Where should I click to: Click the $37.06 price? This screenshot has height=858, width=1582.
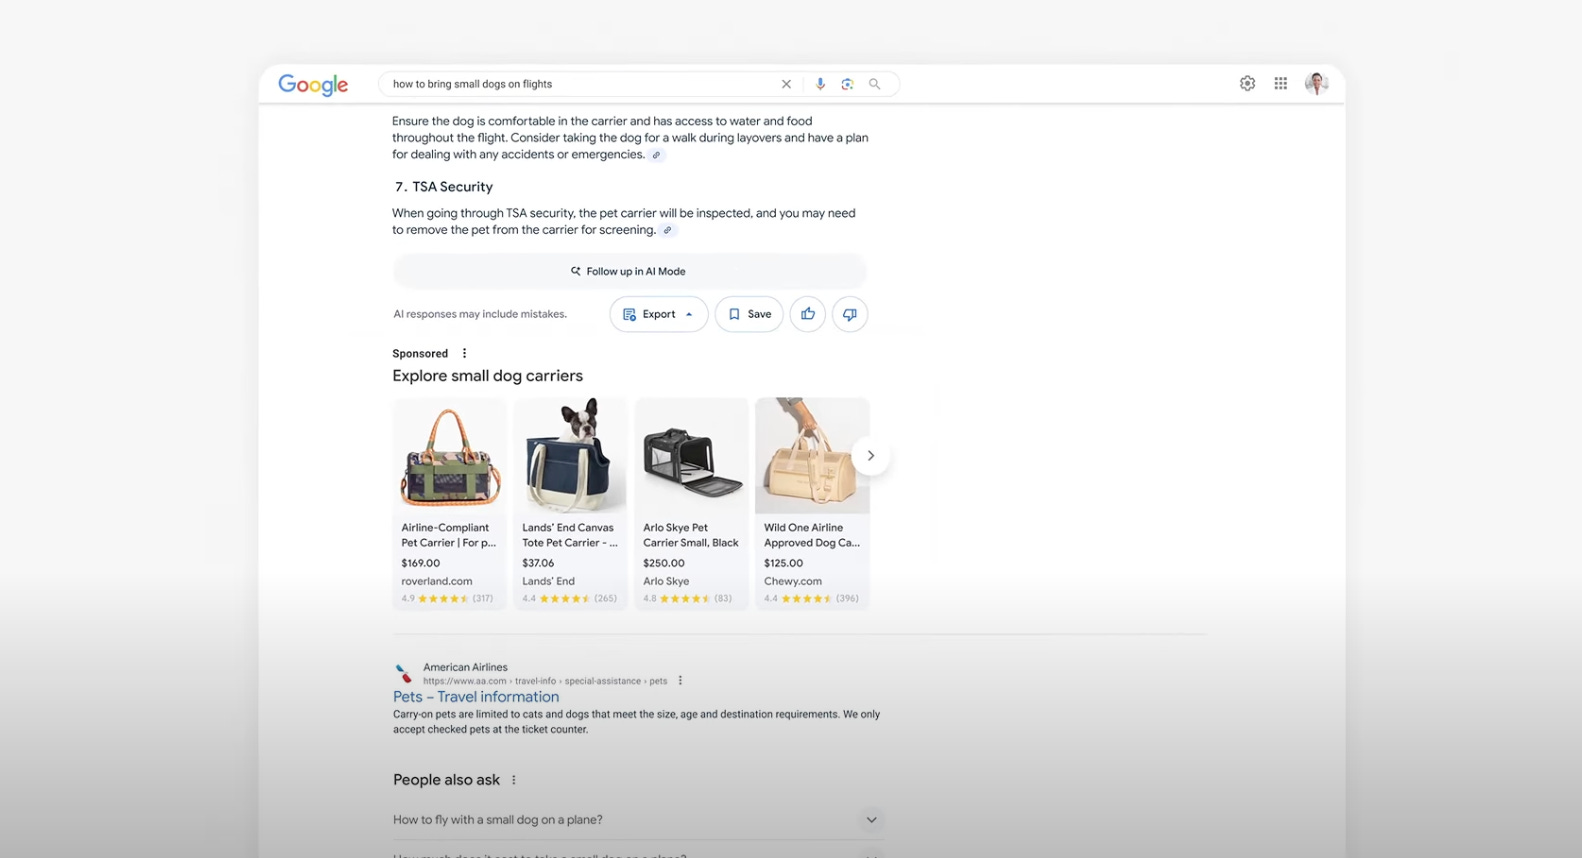click(538, 563)
